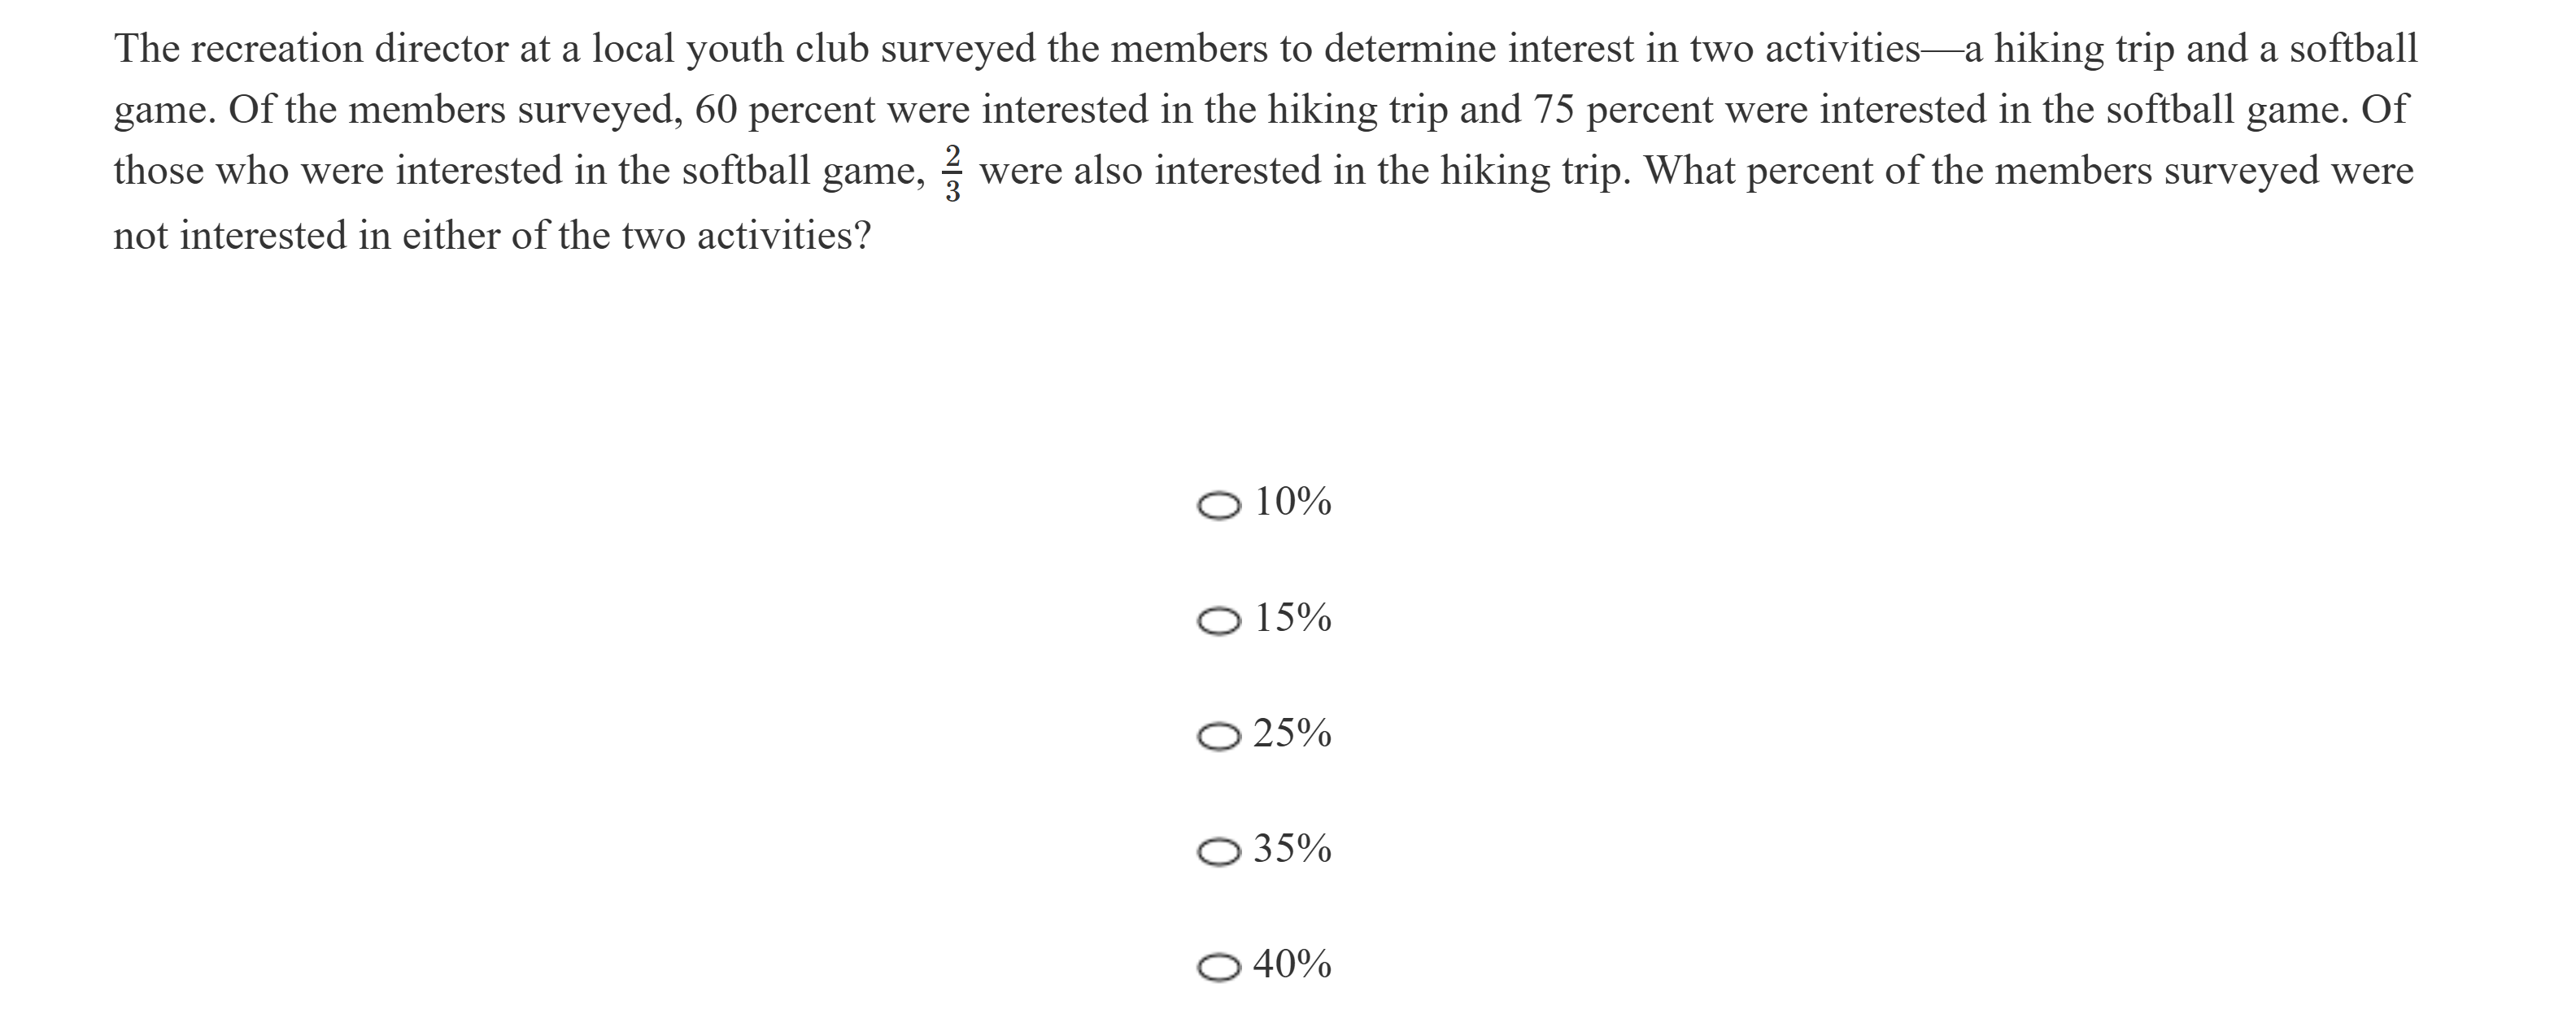
Task: Click the "10%" answer label text
Action: click(x=1292, y=502)
